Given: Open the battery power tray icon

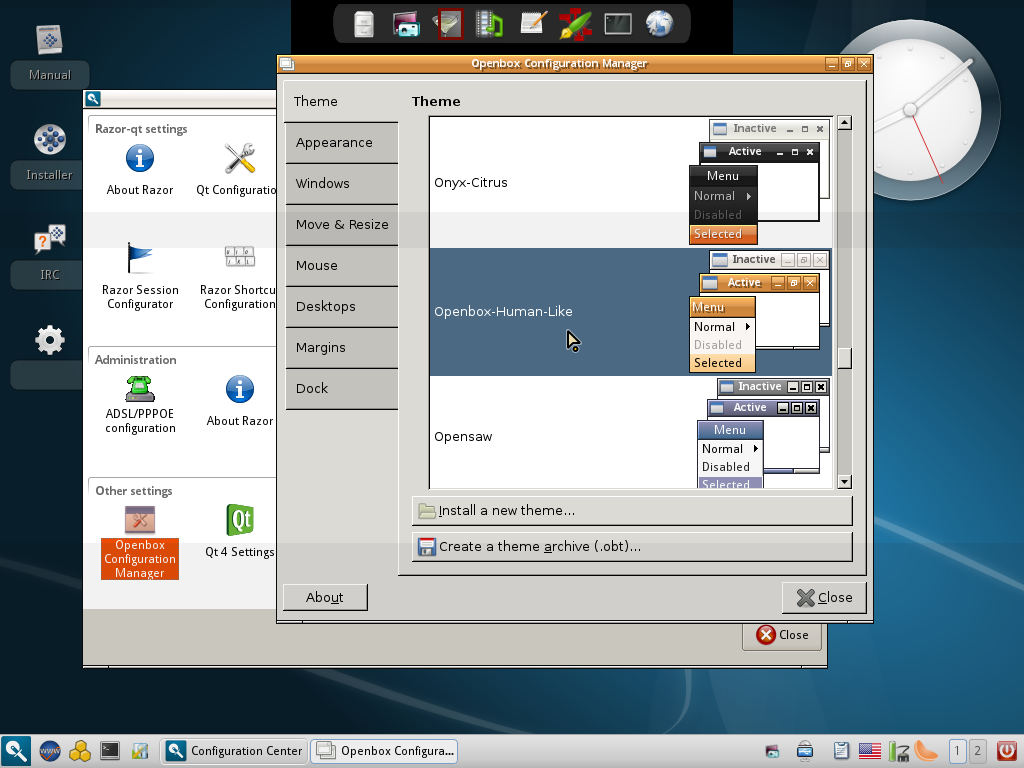Looking at the screenshot, I should (x=899, y=751).
